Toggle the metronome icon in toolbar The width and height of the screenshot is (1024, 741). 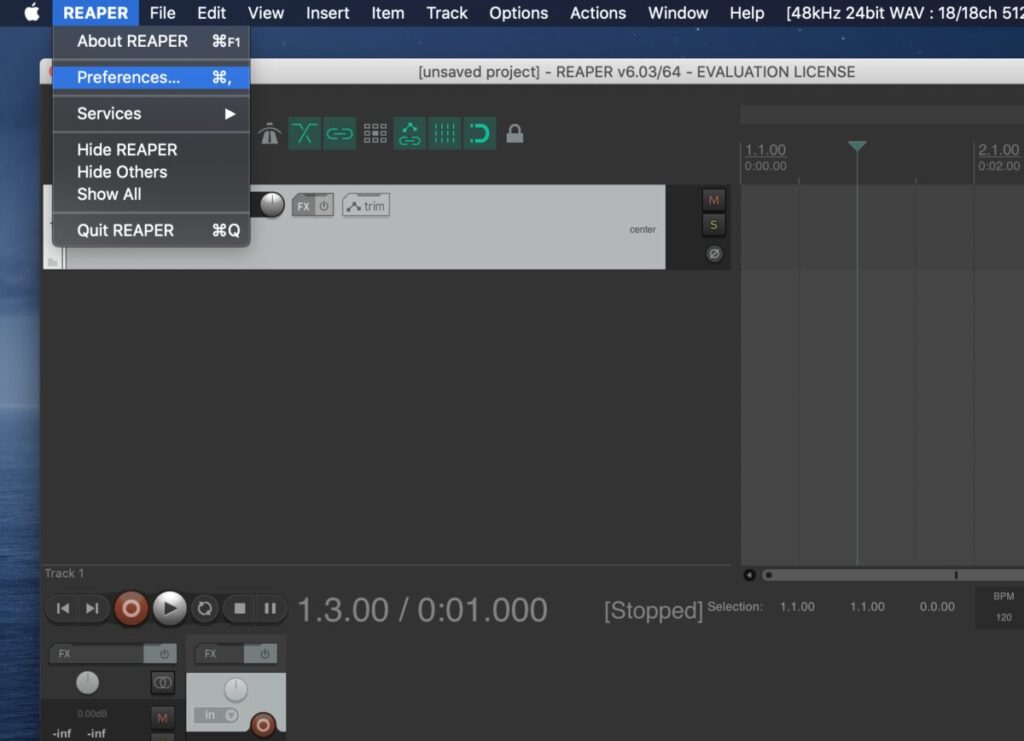tap(270, 134)
